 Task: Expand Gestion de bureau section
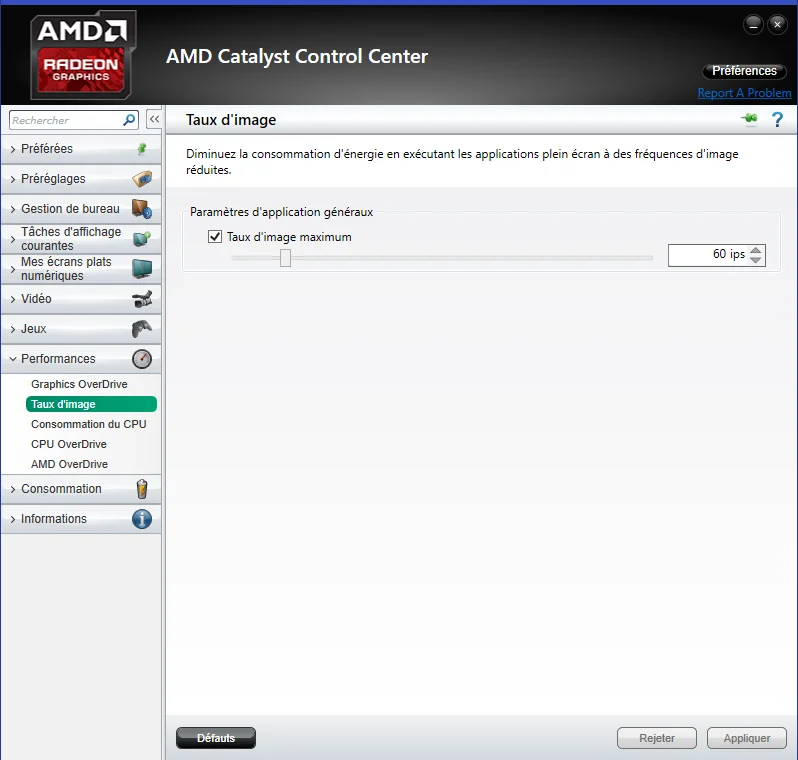[x=81, y=209]
